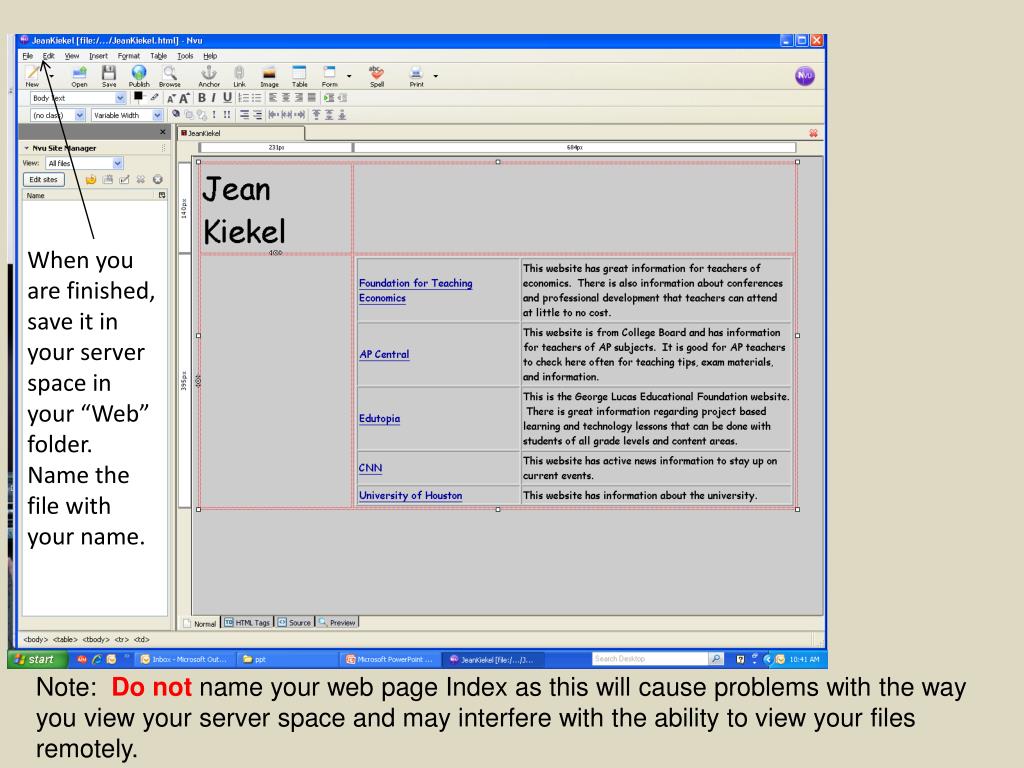Click the Site Manager stop icon
The height and width of the screenshot is (768, 1024).
pyautogui.click(x=157, y=180)
